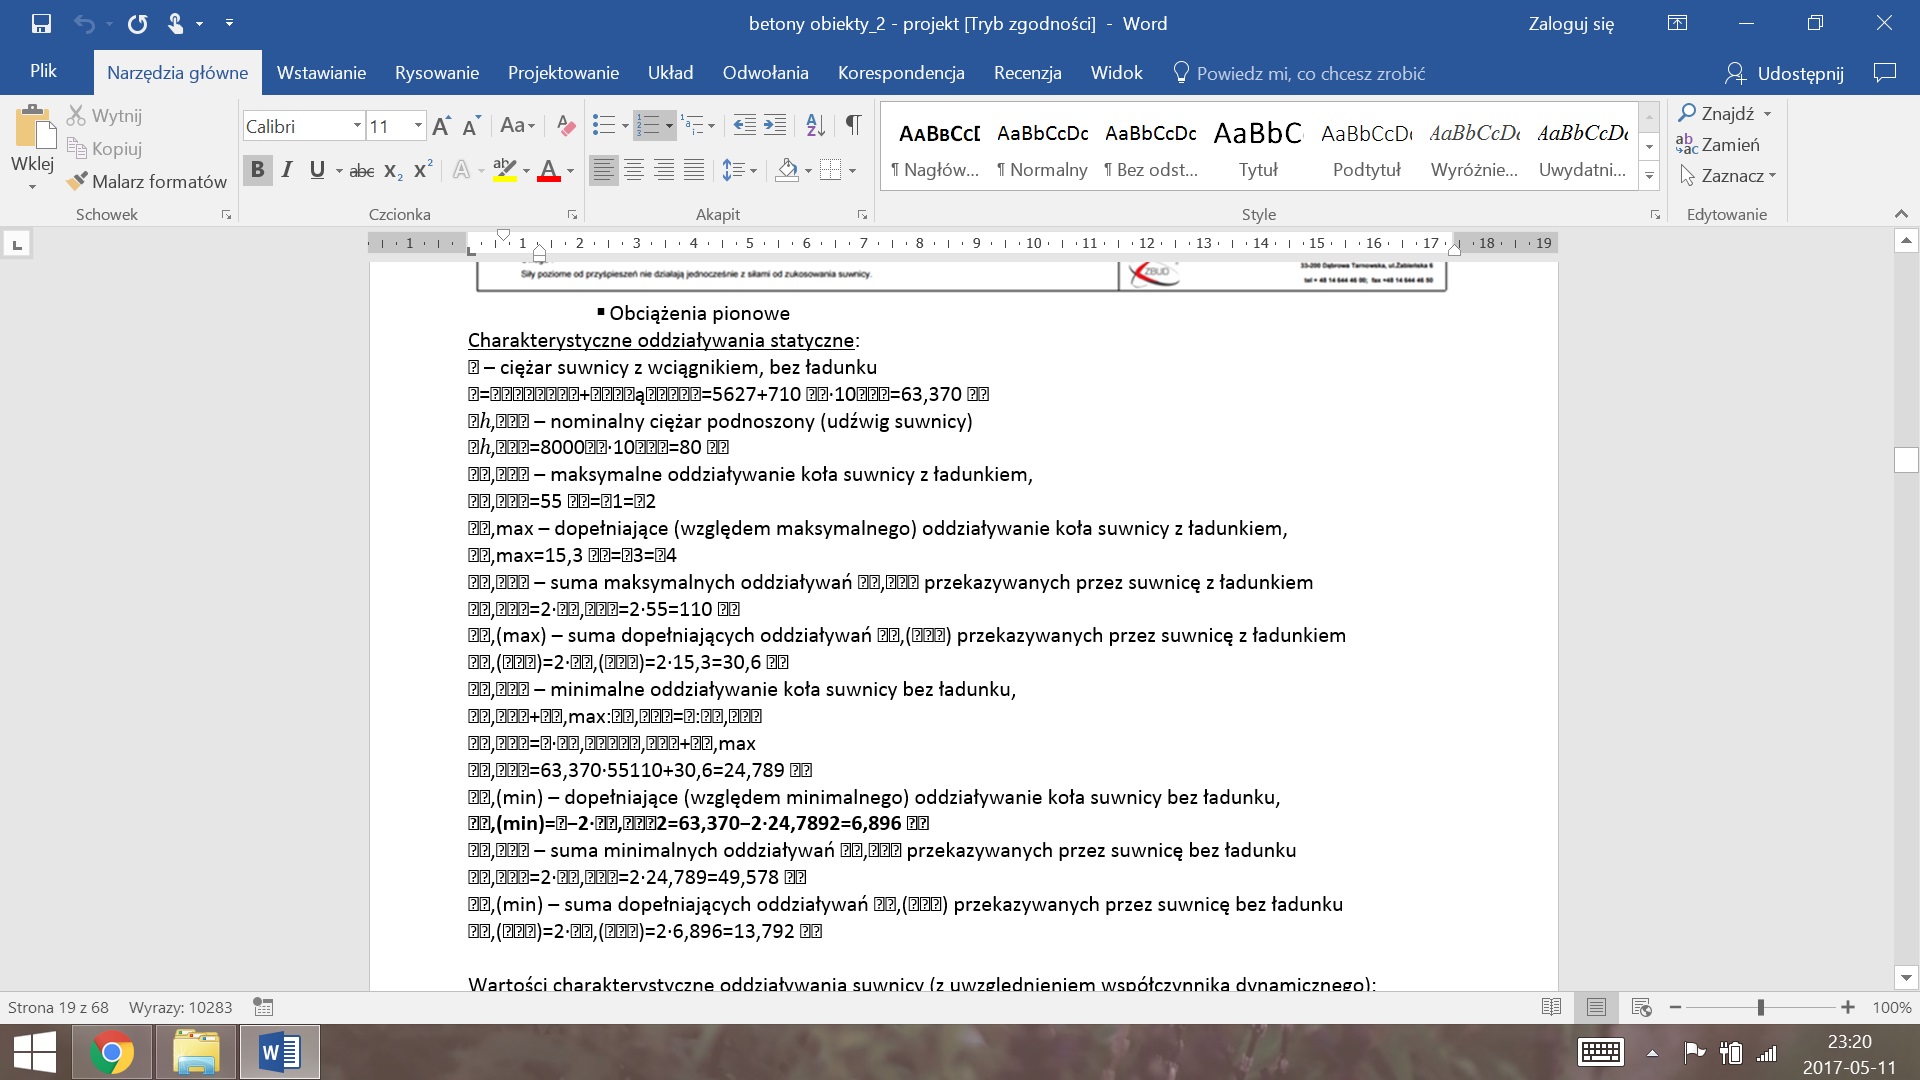Open the Zaznacz select dropdown
The width and height of the screenshot is (1920, 1080).
pos(1727,176)
